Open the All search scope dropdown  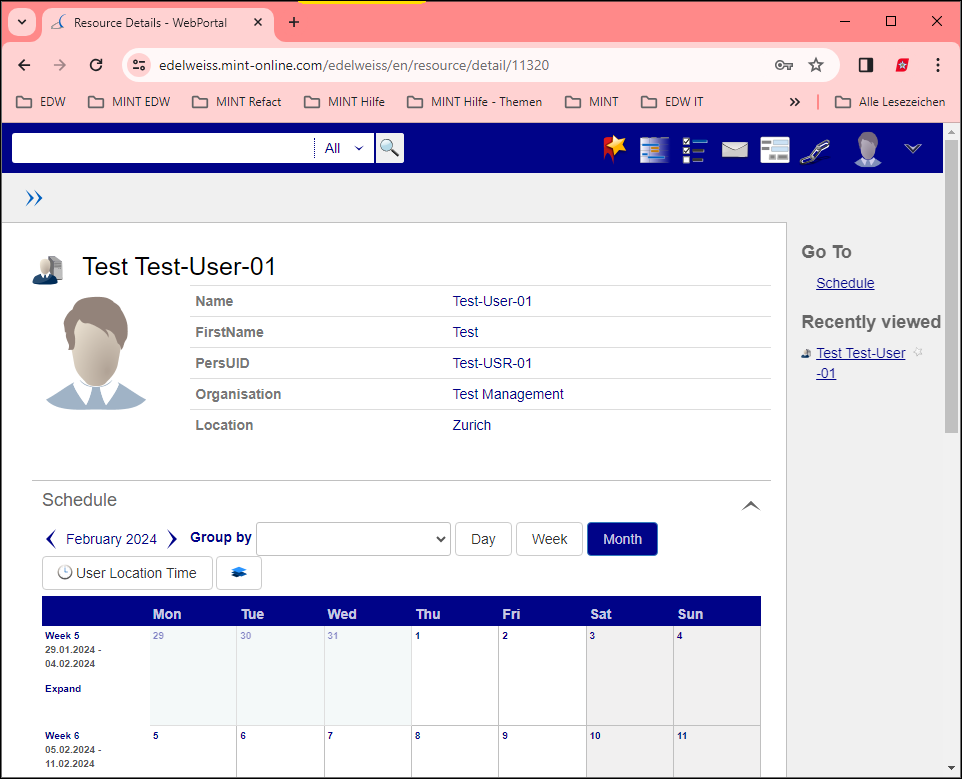(x=344, y=148)
